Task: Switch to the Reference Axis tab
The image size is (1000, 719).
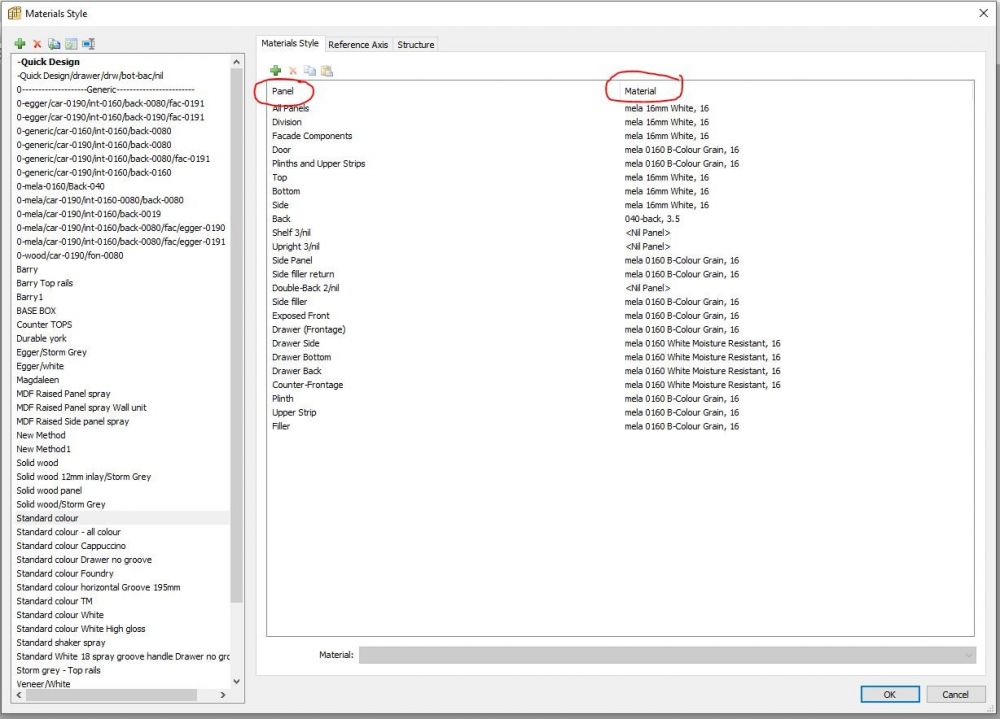Action: (358, 45)
